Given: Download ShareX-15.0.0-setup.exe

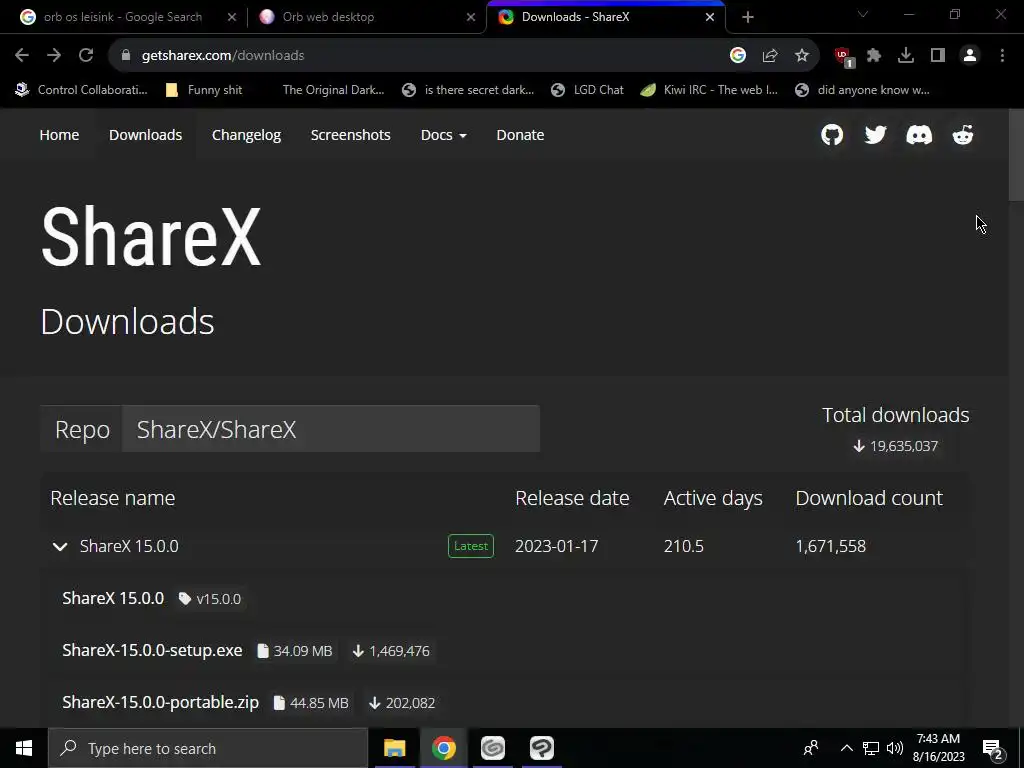Looking at the screenshot, I should 152,650.
